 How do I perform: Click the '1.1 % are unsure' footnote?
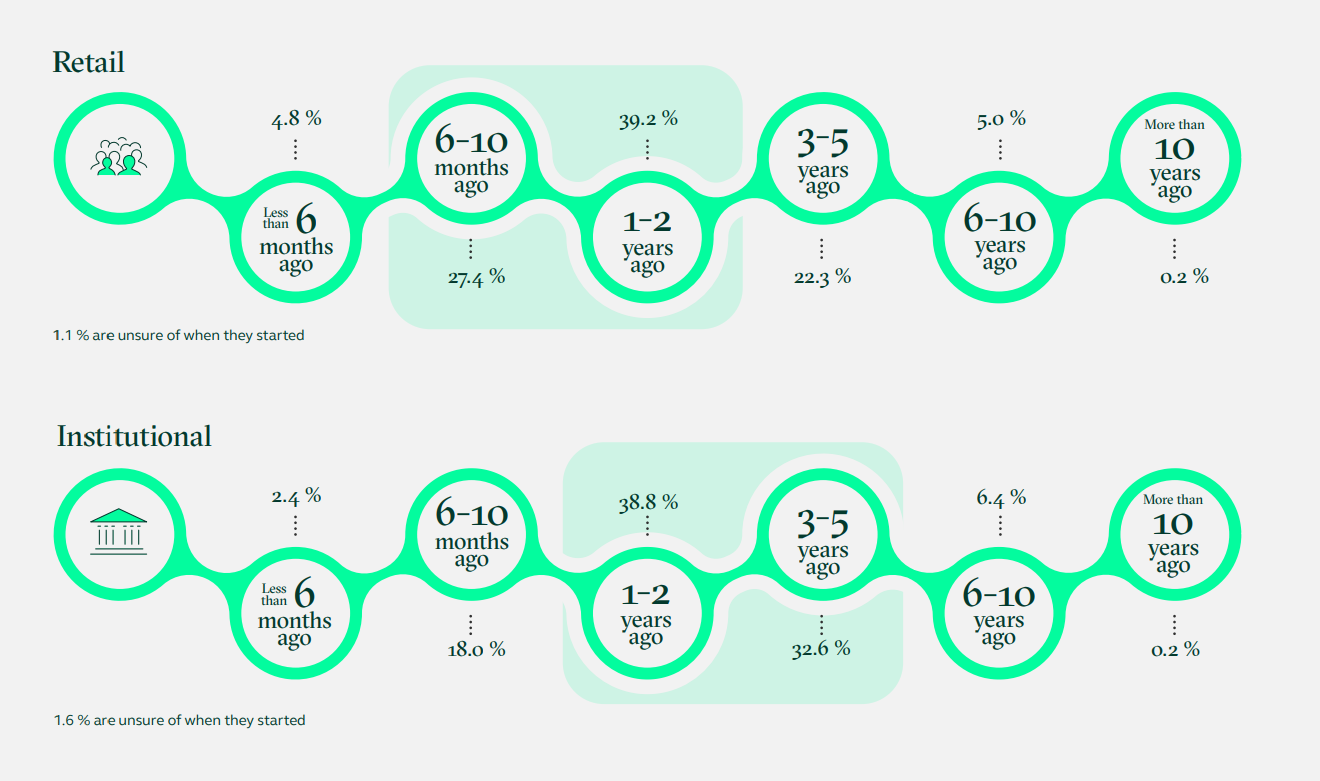click(x=179, y=336)
